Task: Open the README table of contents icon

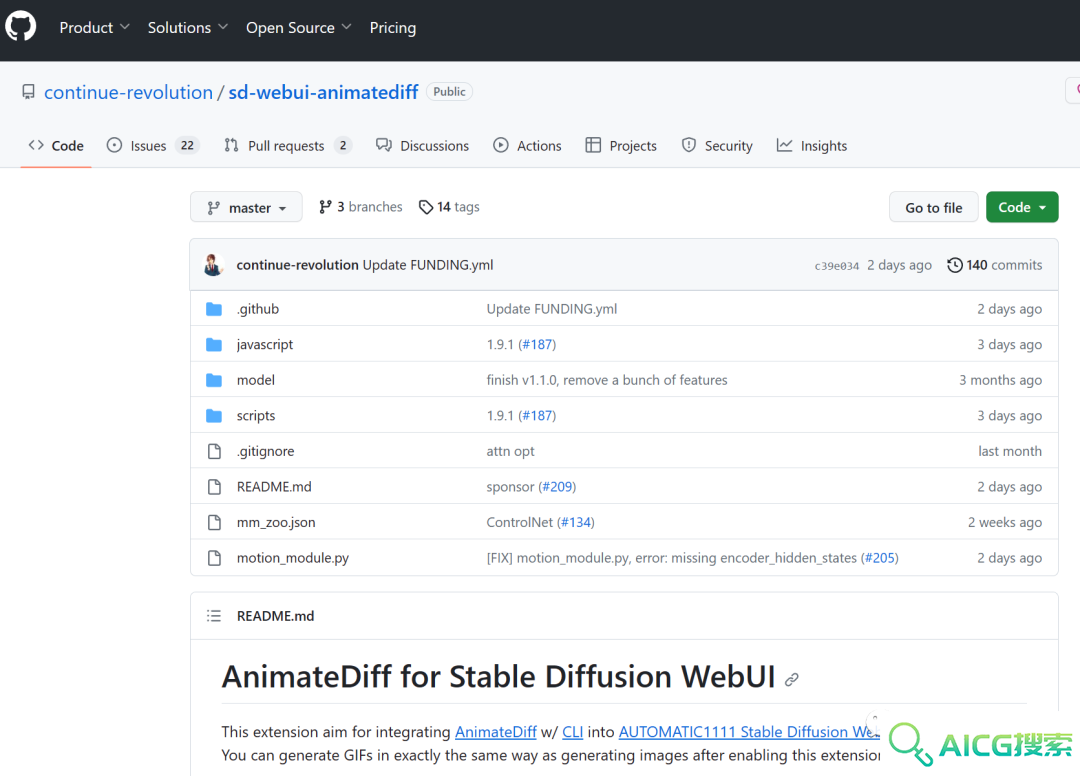Action: click(214, 616)
